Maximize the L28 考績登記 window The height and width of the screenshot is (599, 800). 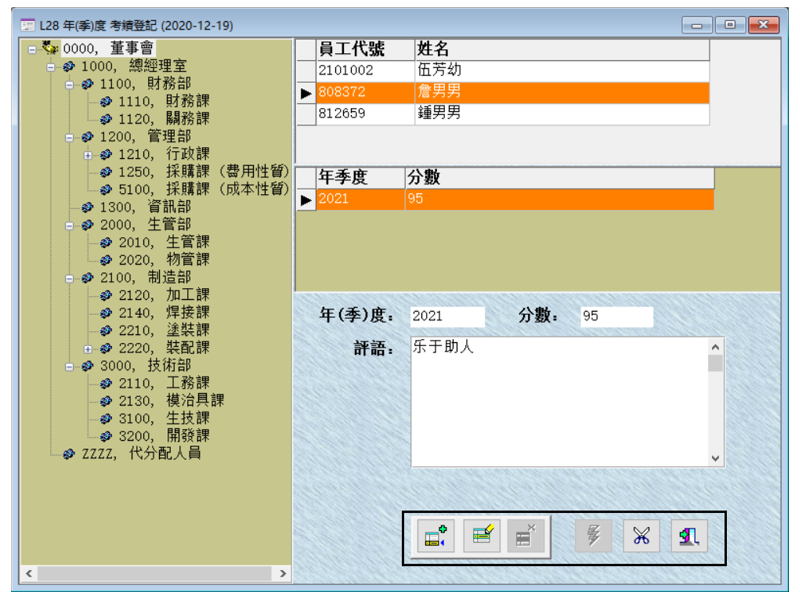(x=730, y=24)
